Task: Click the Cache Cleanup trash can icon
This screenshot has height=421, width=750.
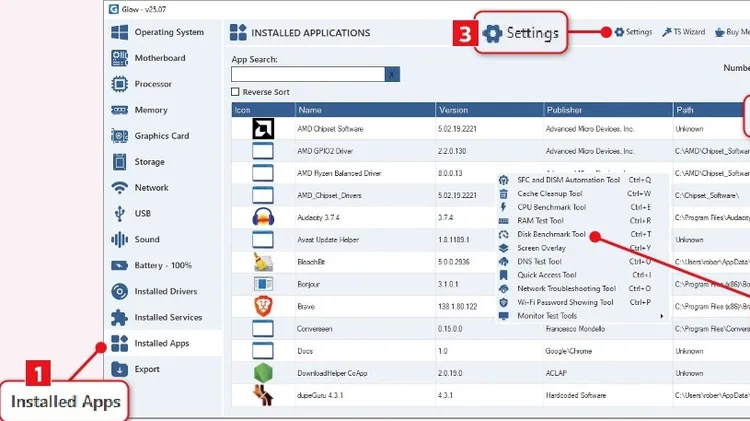Action: pyautogui.click(x=503, y=194)
